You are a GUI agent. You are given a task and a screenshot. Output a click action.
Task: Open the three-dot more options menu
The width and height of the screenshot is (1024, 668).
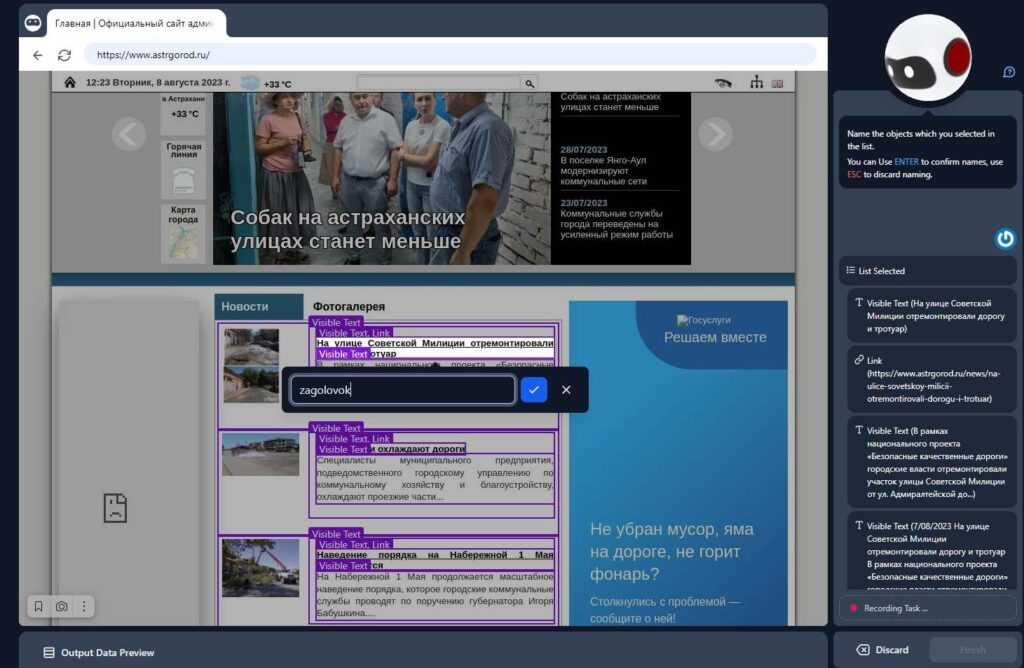point(84,607)
